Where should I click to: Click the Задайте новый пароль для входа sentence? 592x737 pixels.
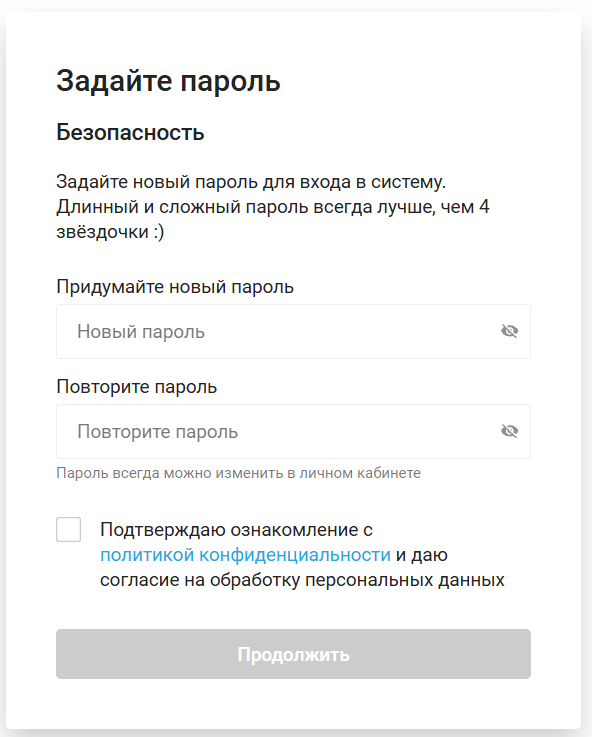point(251,182)
